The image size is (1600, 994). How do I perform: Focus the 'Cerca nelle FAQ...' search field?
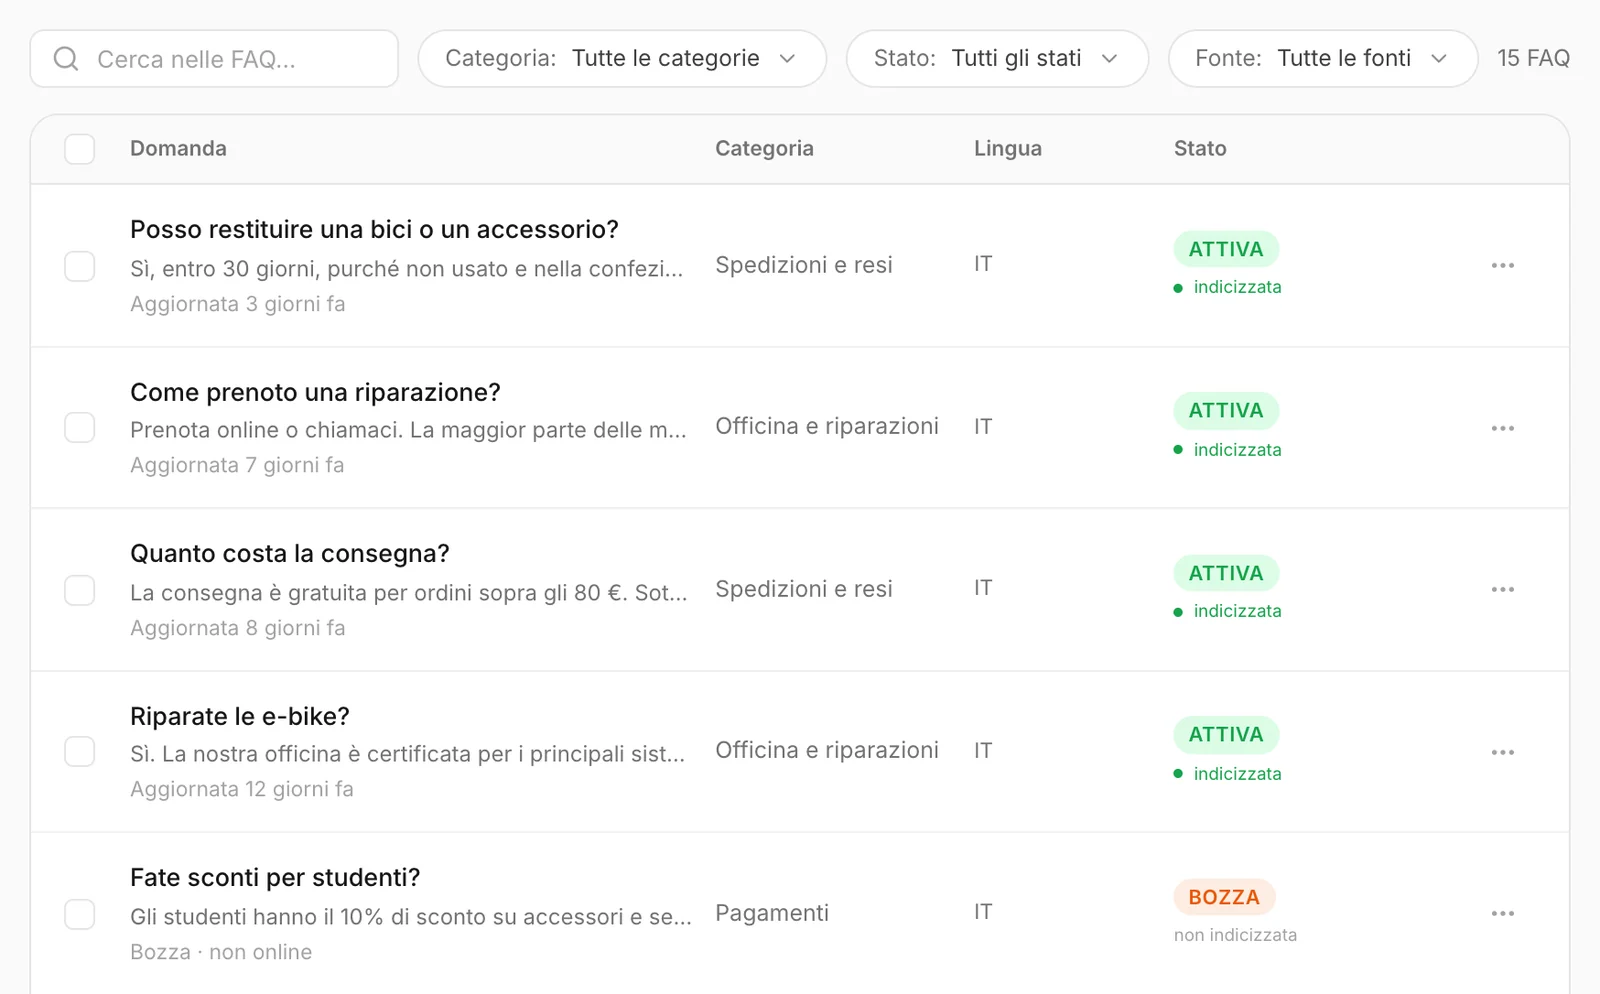tap(214, 59)
